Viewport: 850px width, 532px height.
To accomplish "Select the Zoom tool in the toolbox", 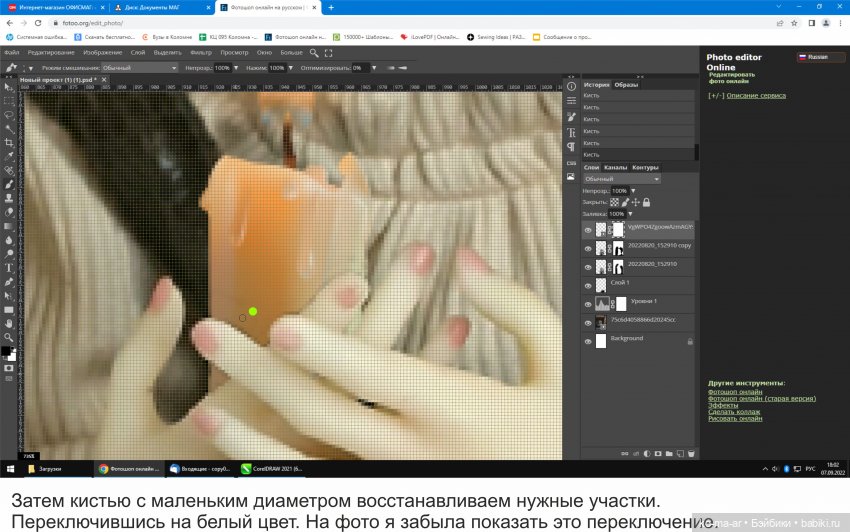I will 9,337.
